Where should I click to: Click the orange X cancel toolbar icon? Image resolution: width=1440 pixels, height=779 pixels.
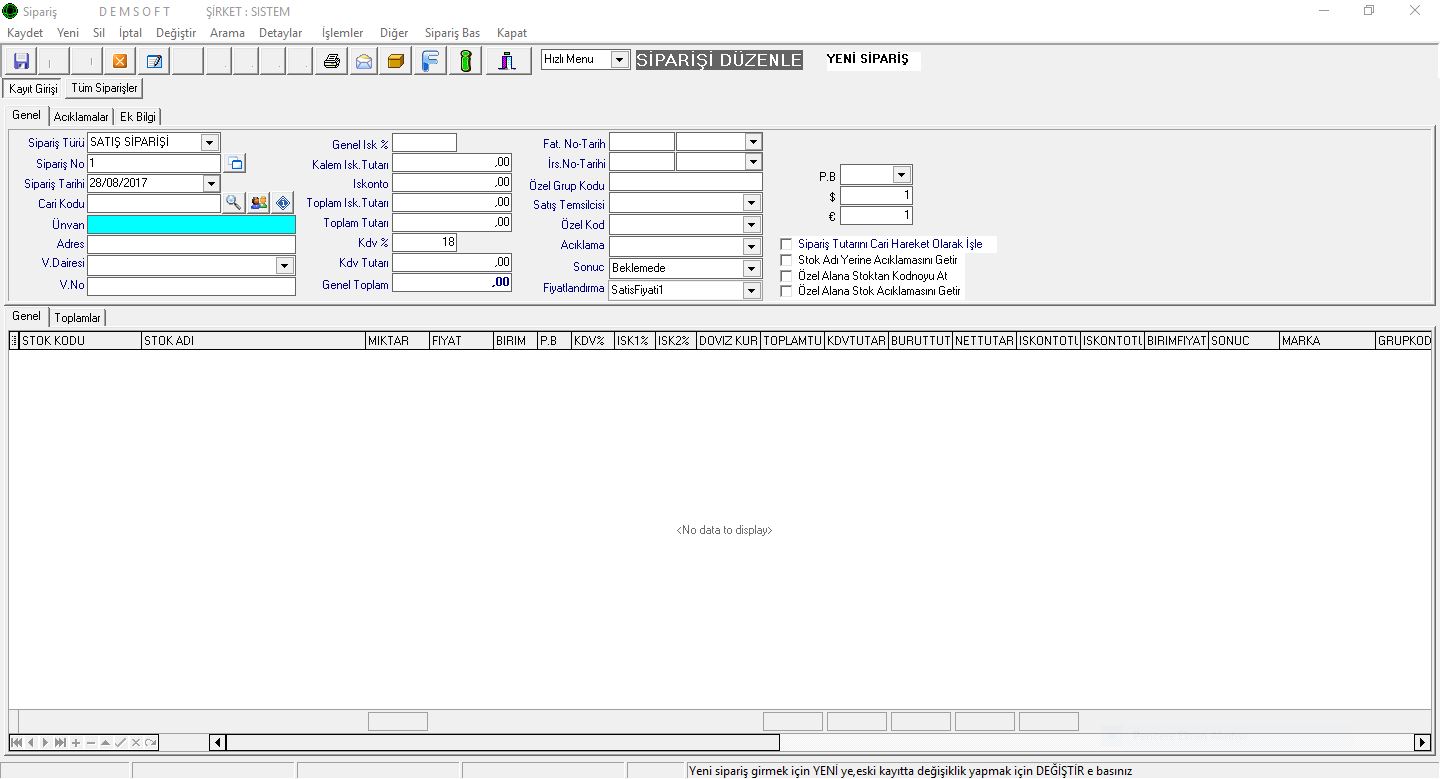tap(120, 61)
